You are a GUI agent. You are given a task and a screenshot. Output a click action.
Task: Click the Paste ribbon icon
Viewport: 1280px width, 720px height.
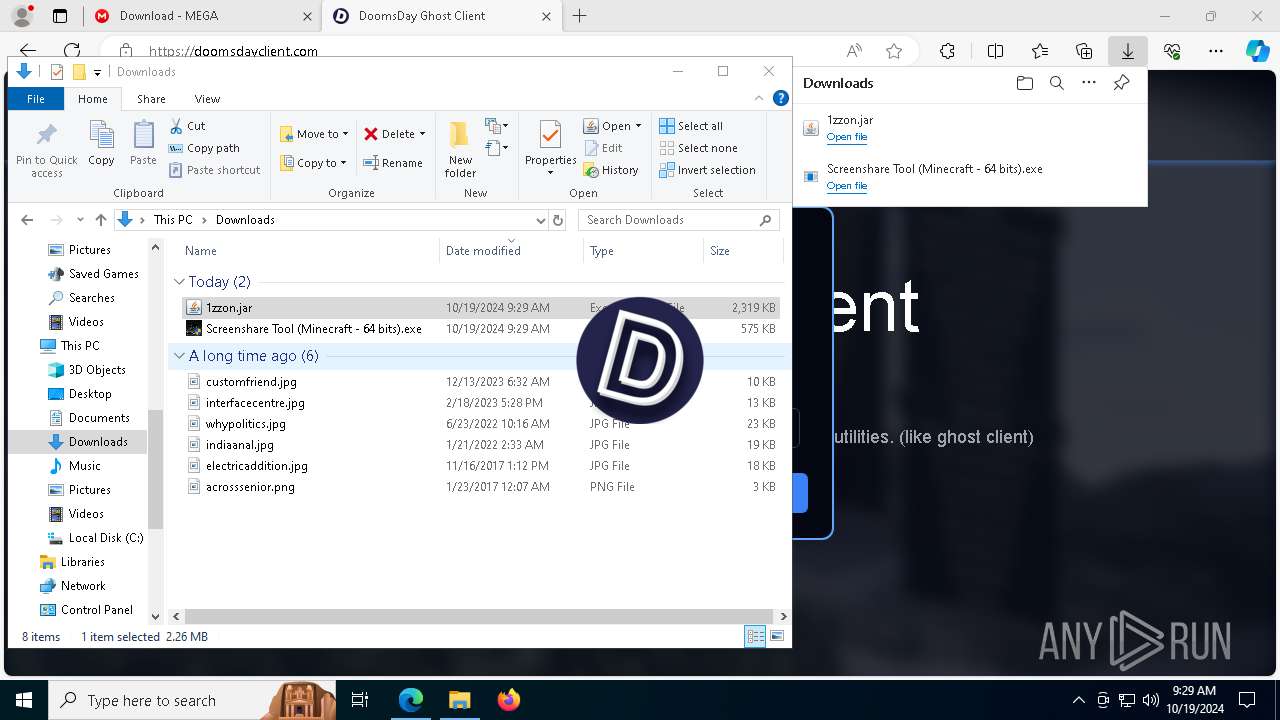pos(143,143)
